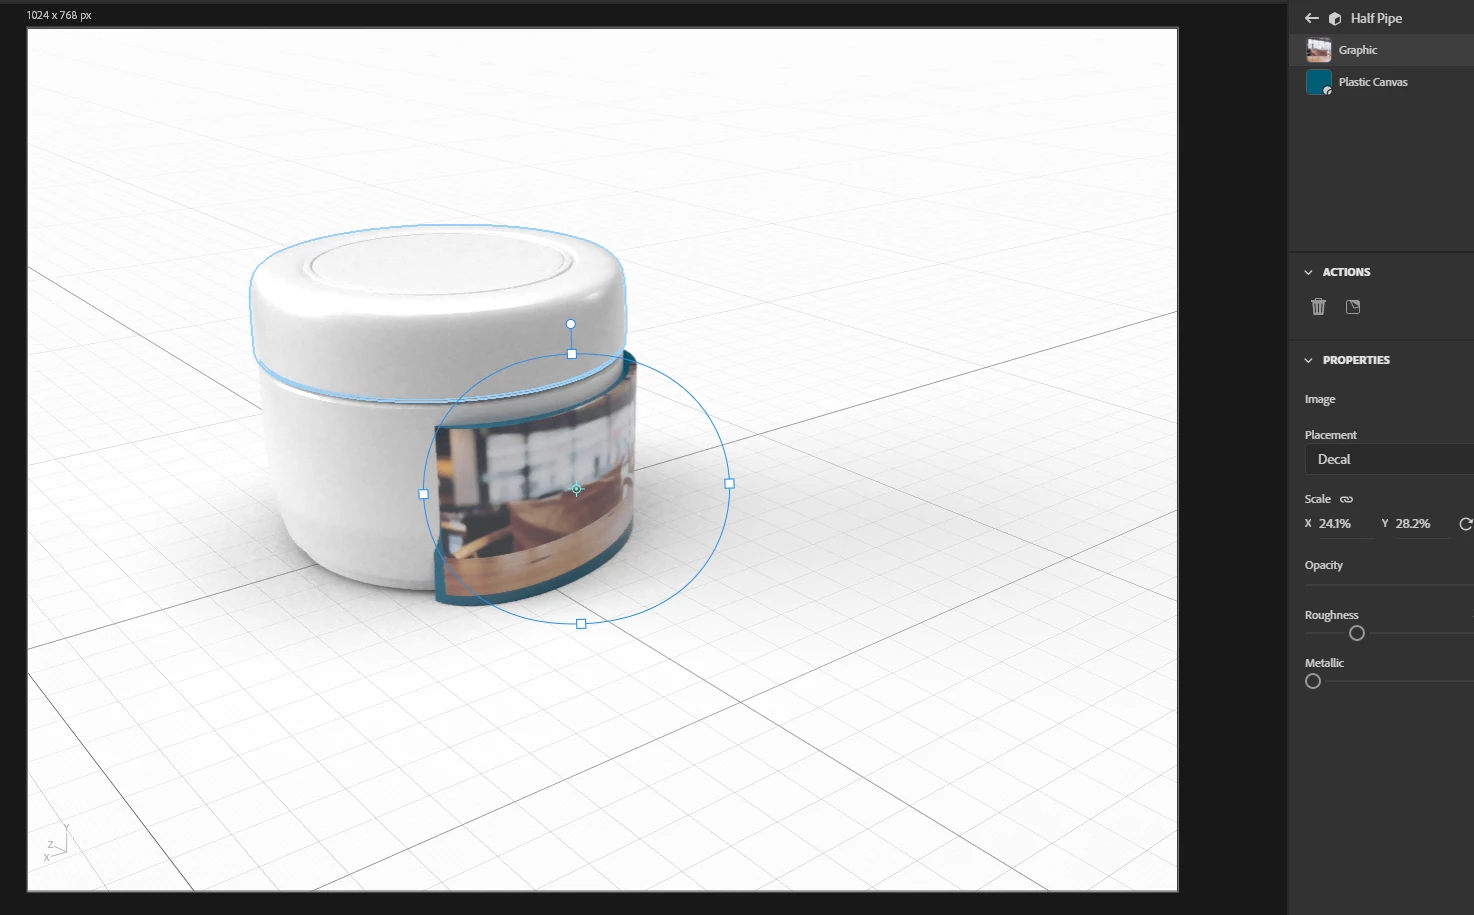Click the decal right scale handle
This screenshot has width=1474, height=915.
729,483
